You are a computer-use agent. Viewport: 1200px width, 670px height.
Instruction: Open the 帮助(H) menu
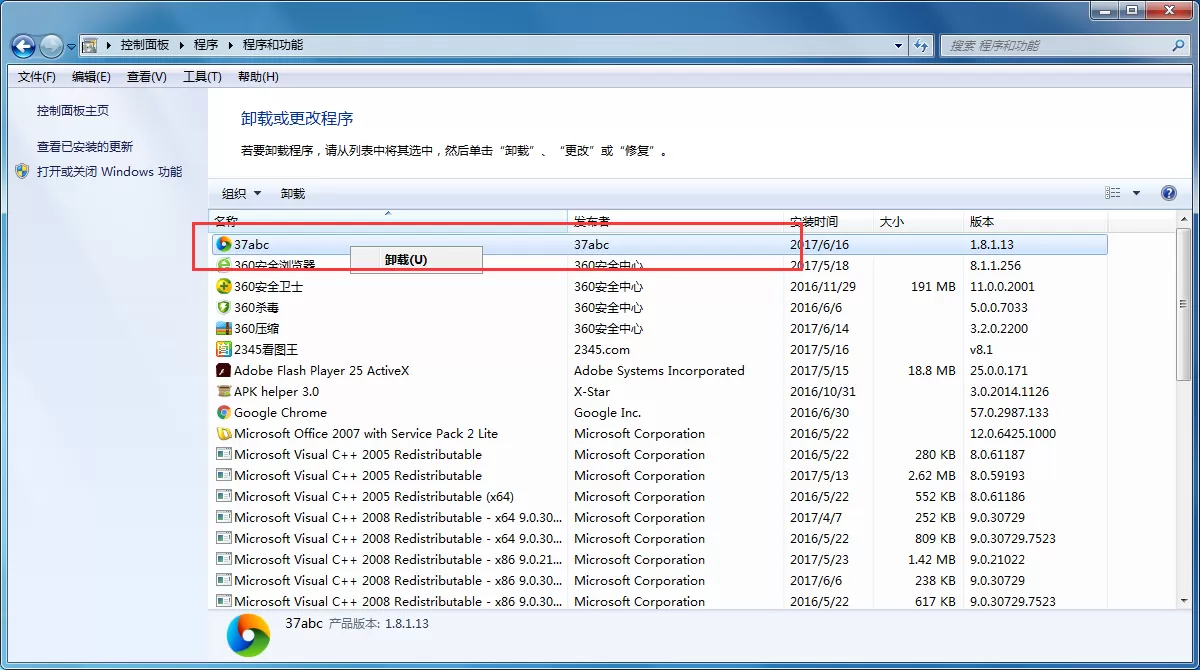pos(258,76)
